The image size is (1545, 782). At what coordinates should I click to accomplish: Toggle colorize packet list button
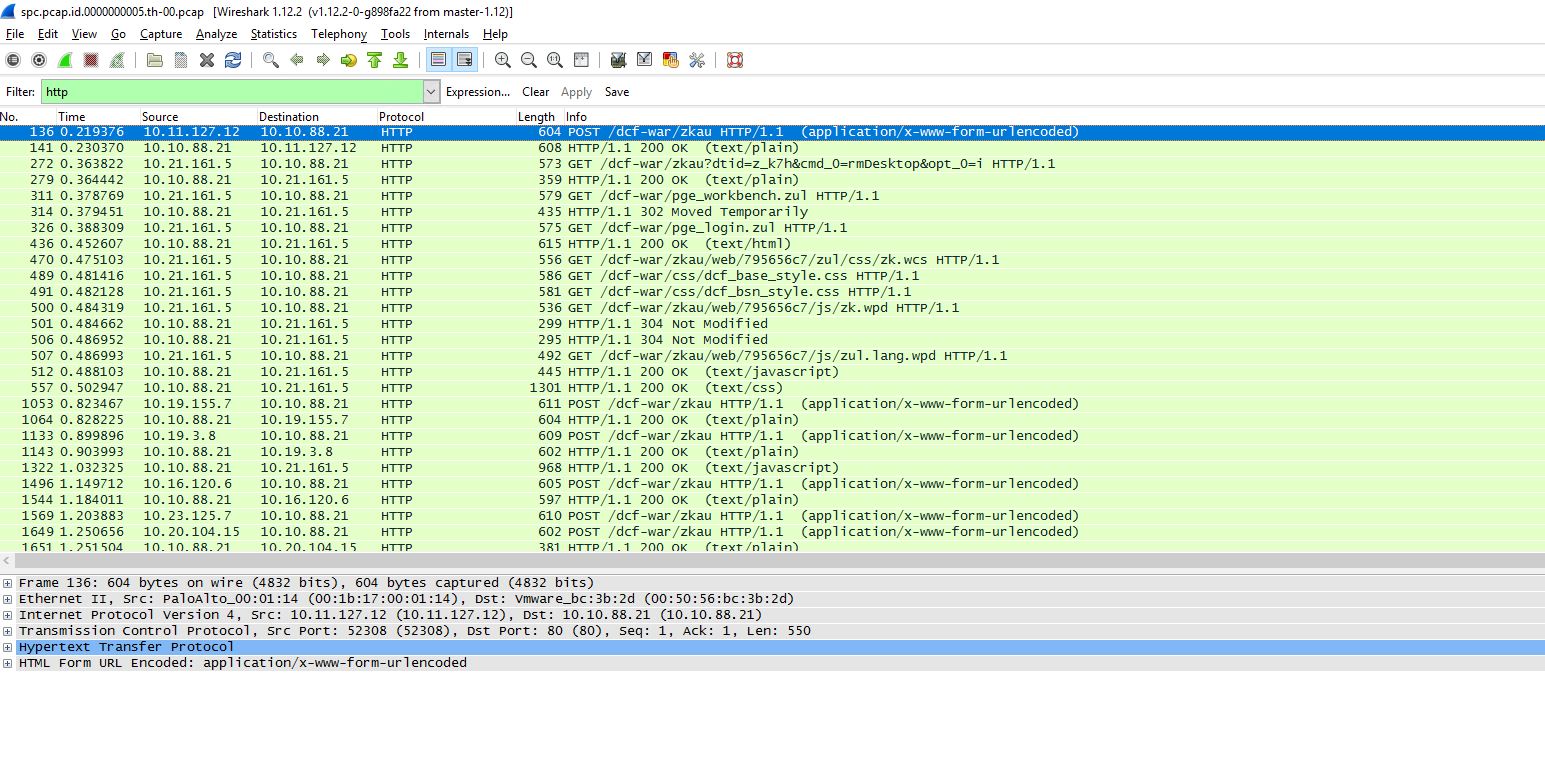coord(438,60)
